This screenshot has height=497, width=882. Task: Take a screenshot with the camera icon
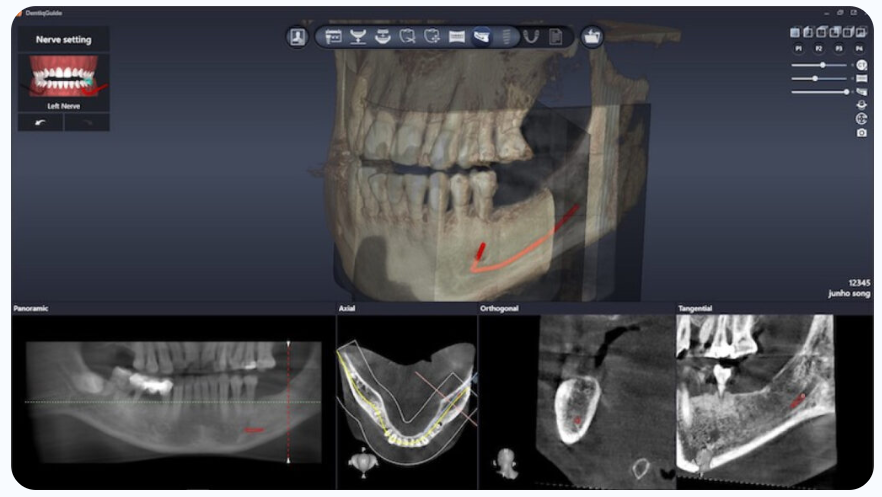(x=861, y=132)
